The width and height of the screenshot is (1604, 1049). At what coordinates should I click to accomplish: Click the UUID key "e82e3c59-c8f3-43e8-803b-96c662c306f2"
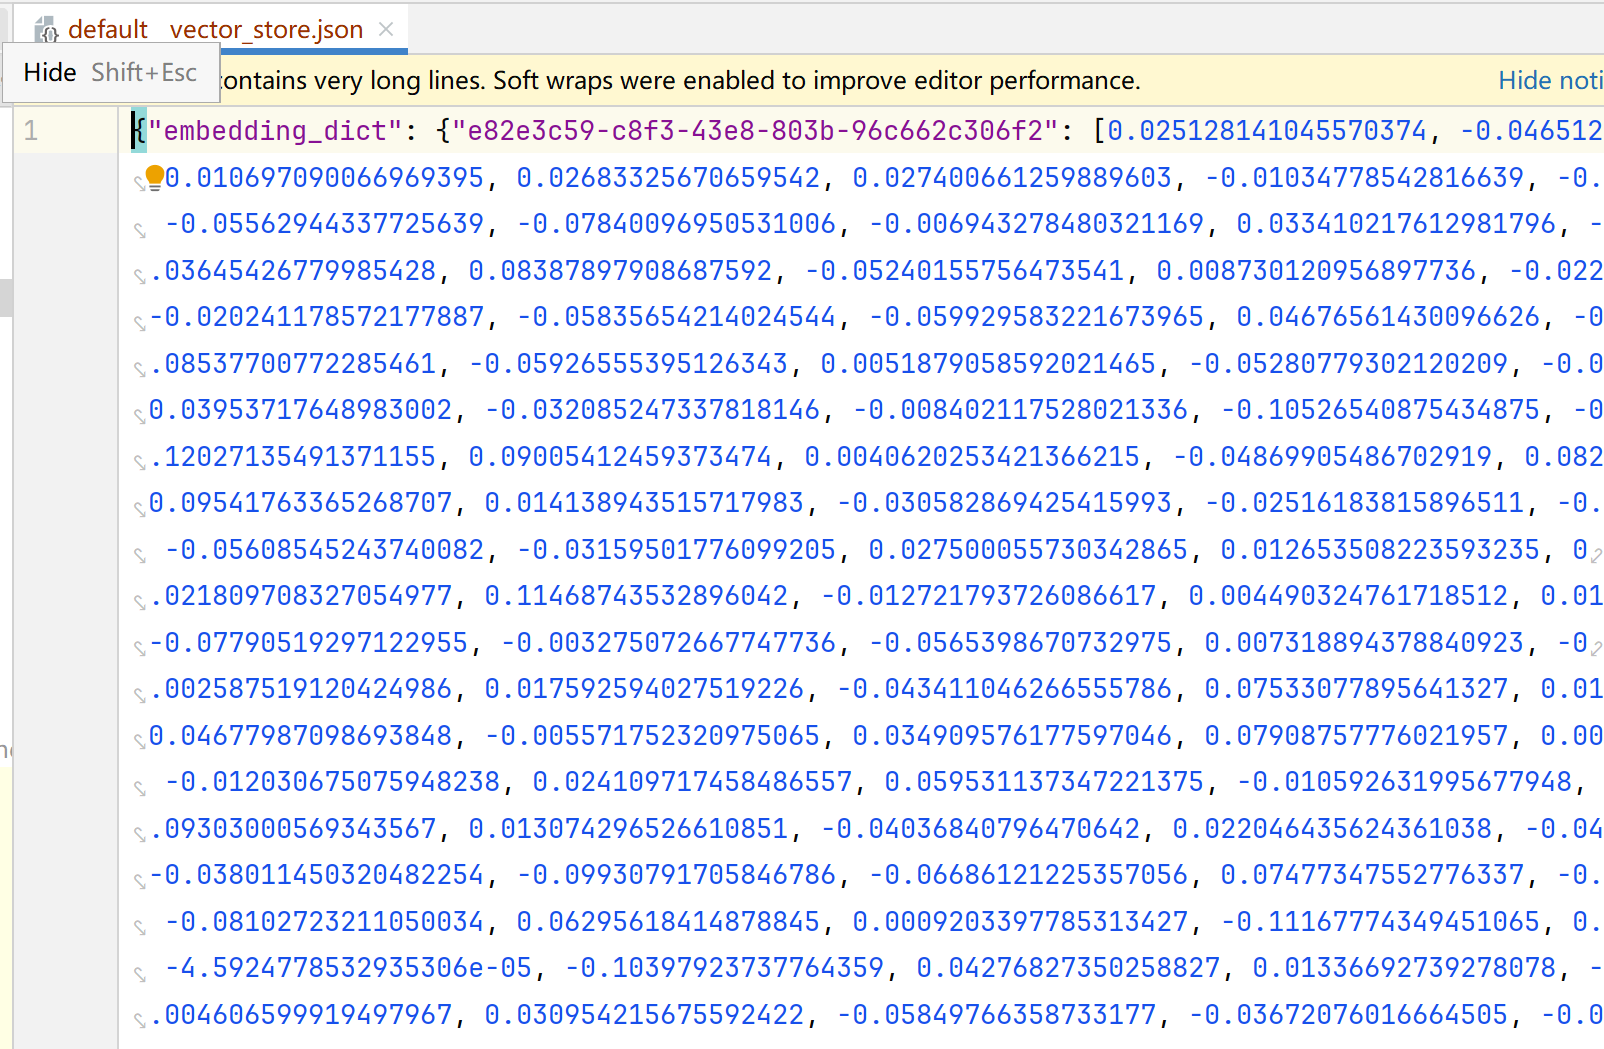pyautogui.click(x=755, y=131)
